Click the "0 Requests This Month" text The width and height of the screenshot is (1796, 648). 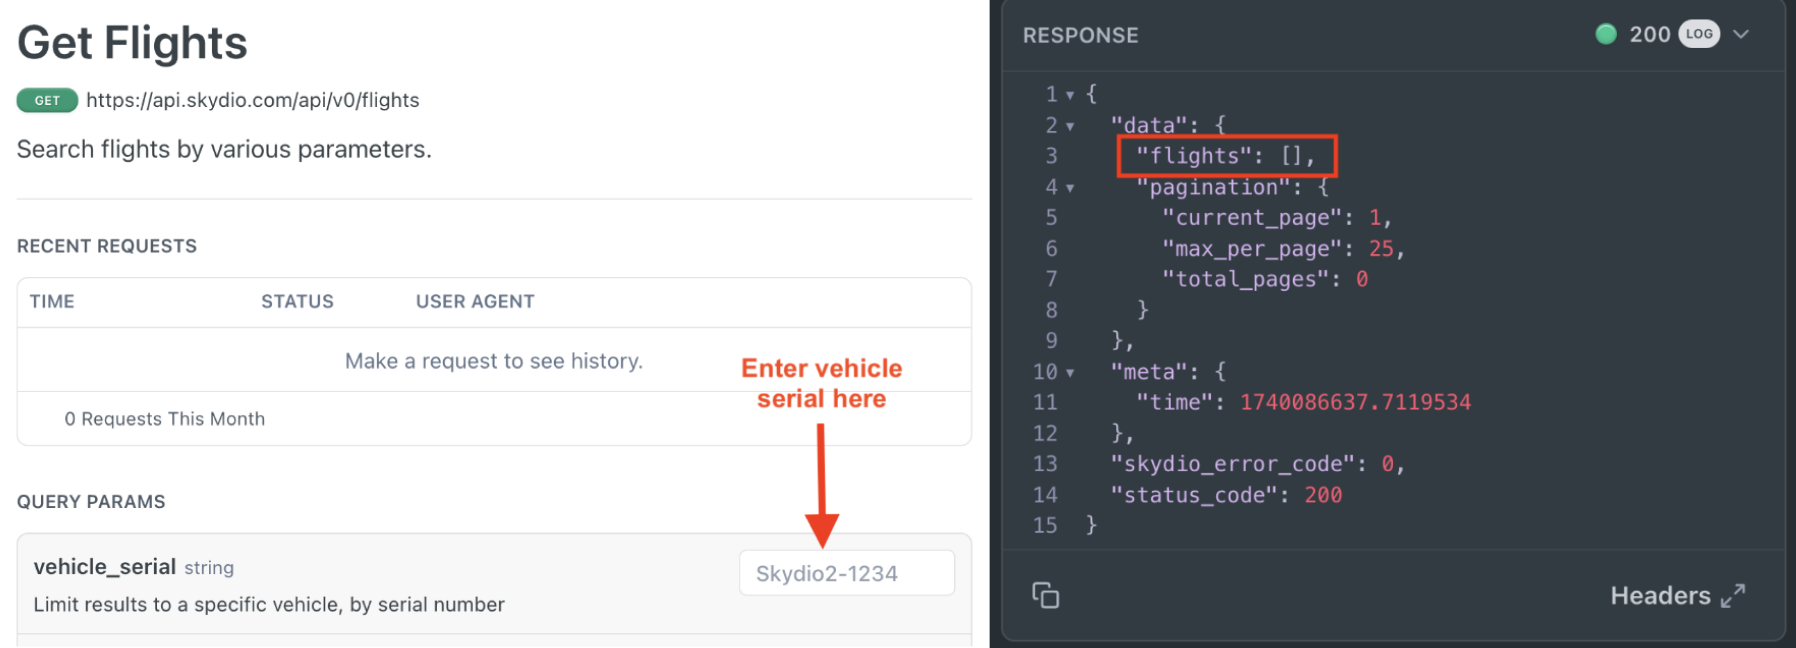tap(165, 419)
